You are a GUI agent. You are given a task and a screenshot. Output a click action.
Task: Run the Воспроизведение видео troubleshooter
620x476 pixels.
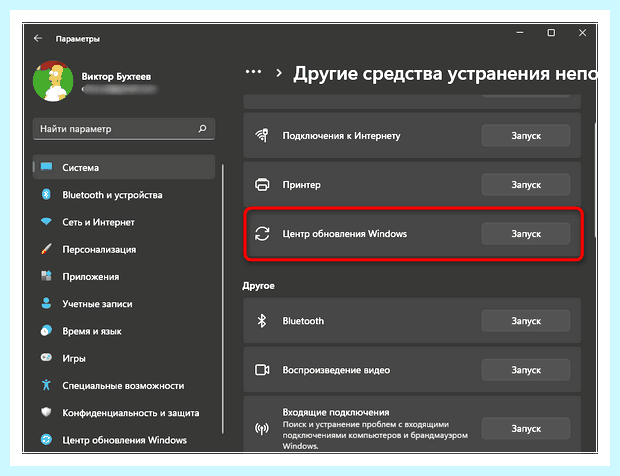coord(526,370)
